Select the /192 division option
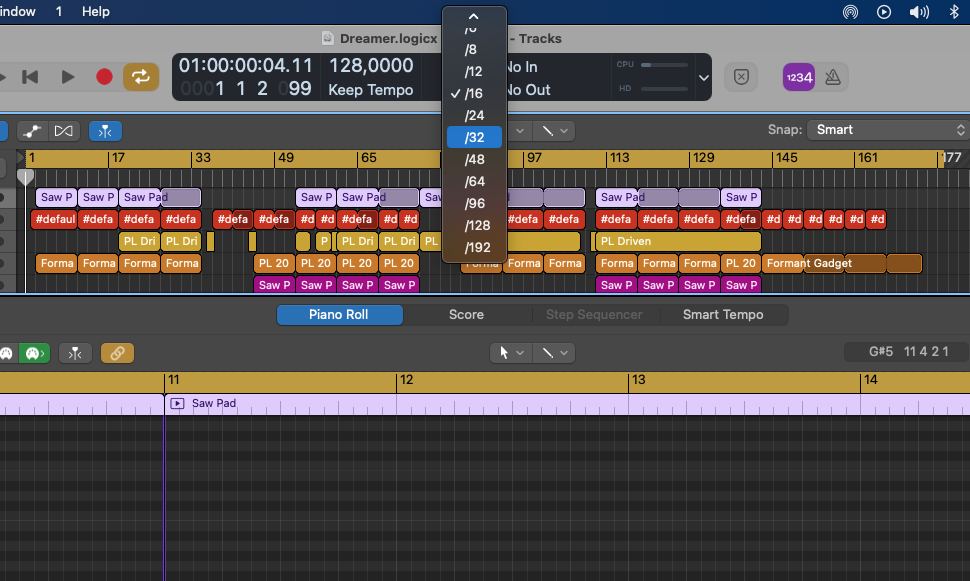970x581 pixels. coord(474,247)
